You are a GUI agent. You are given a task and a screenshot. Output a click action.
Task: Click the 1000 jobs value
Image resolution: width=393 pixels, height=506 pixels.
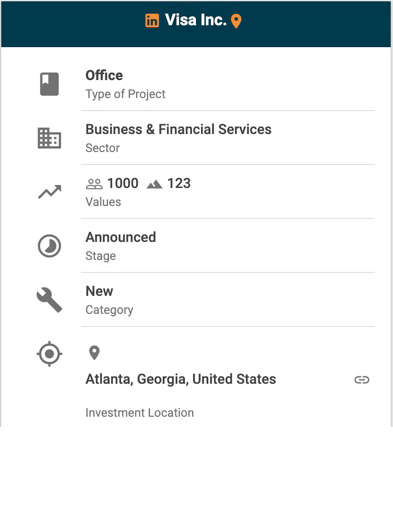[123, 183]
